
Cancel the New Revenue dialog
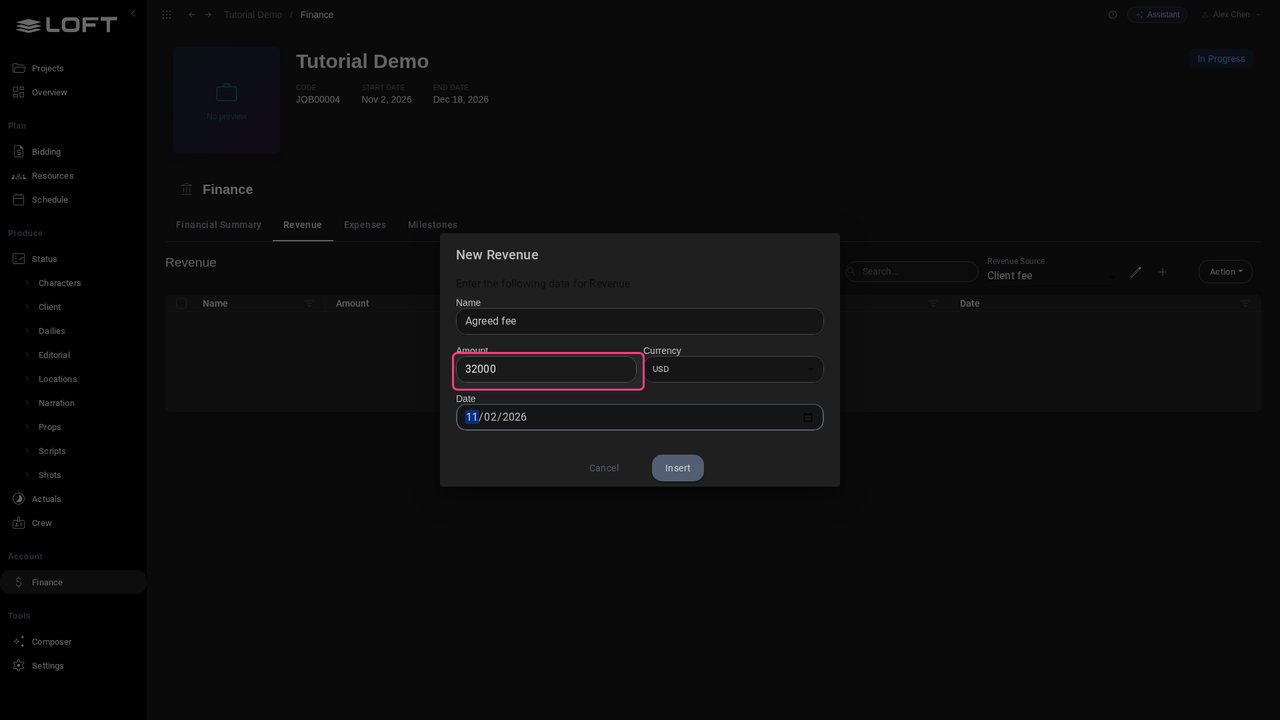pyautogui.click(x=604, y=468)
